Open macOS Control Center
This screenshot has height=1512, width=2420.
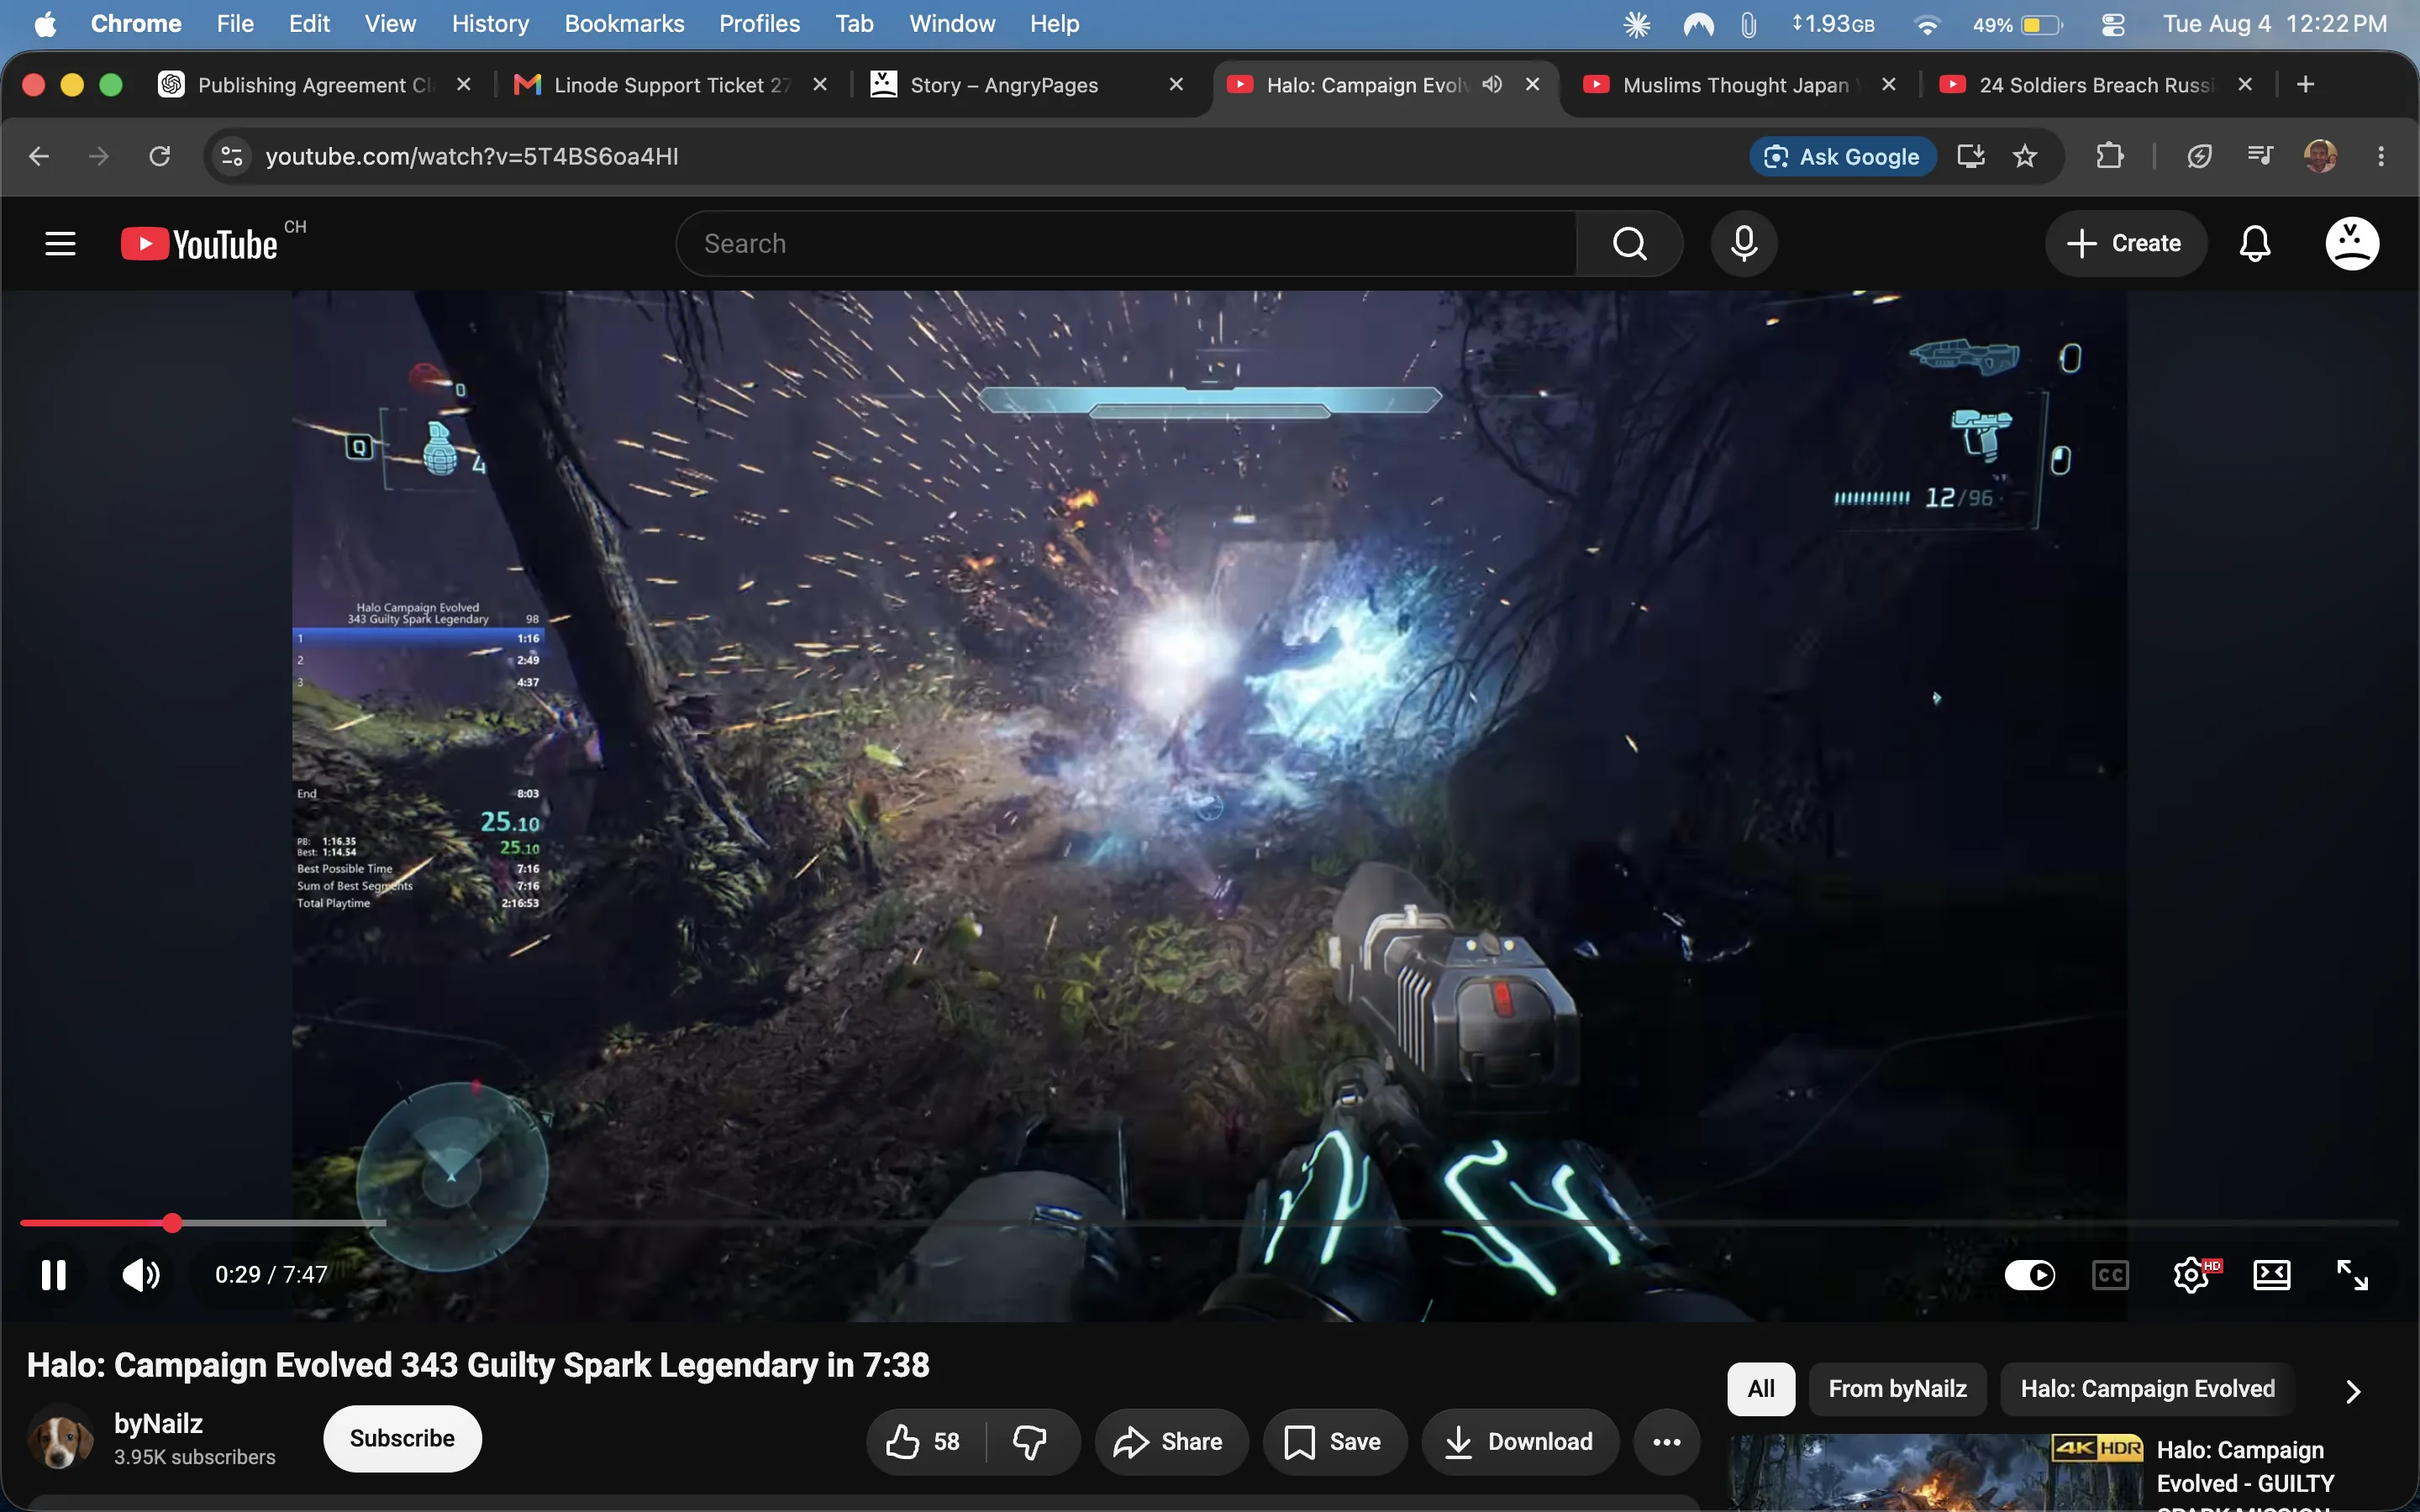2112,24
